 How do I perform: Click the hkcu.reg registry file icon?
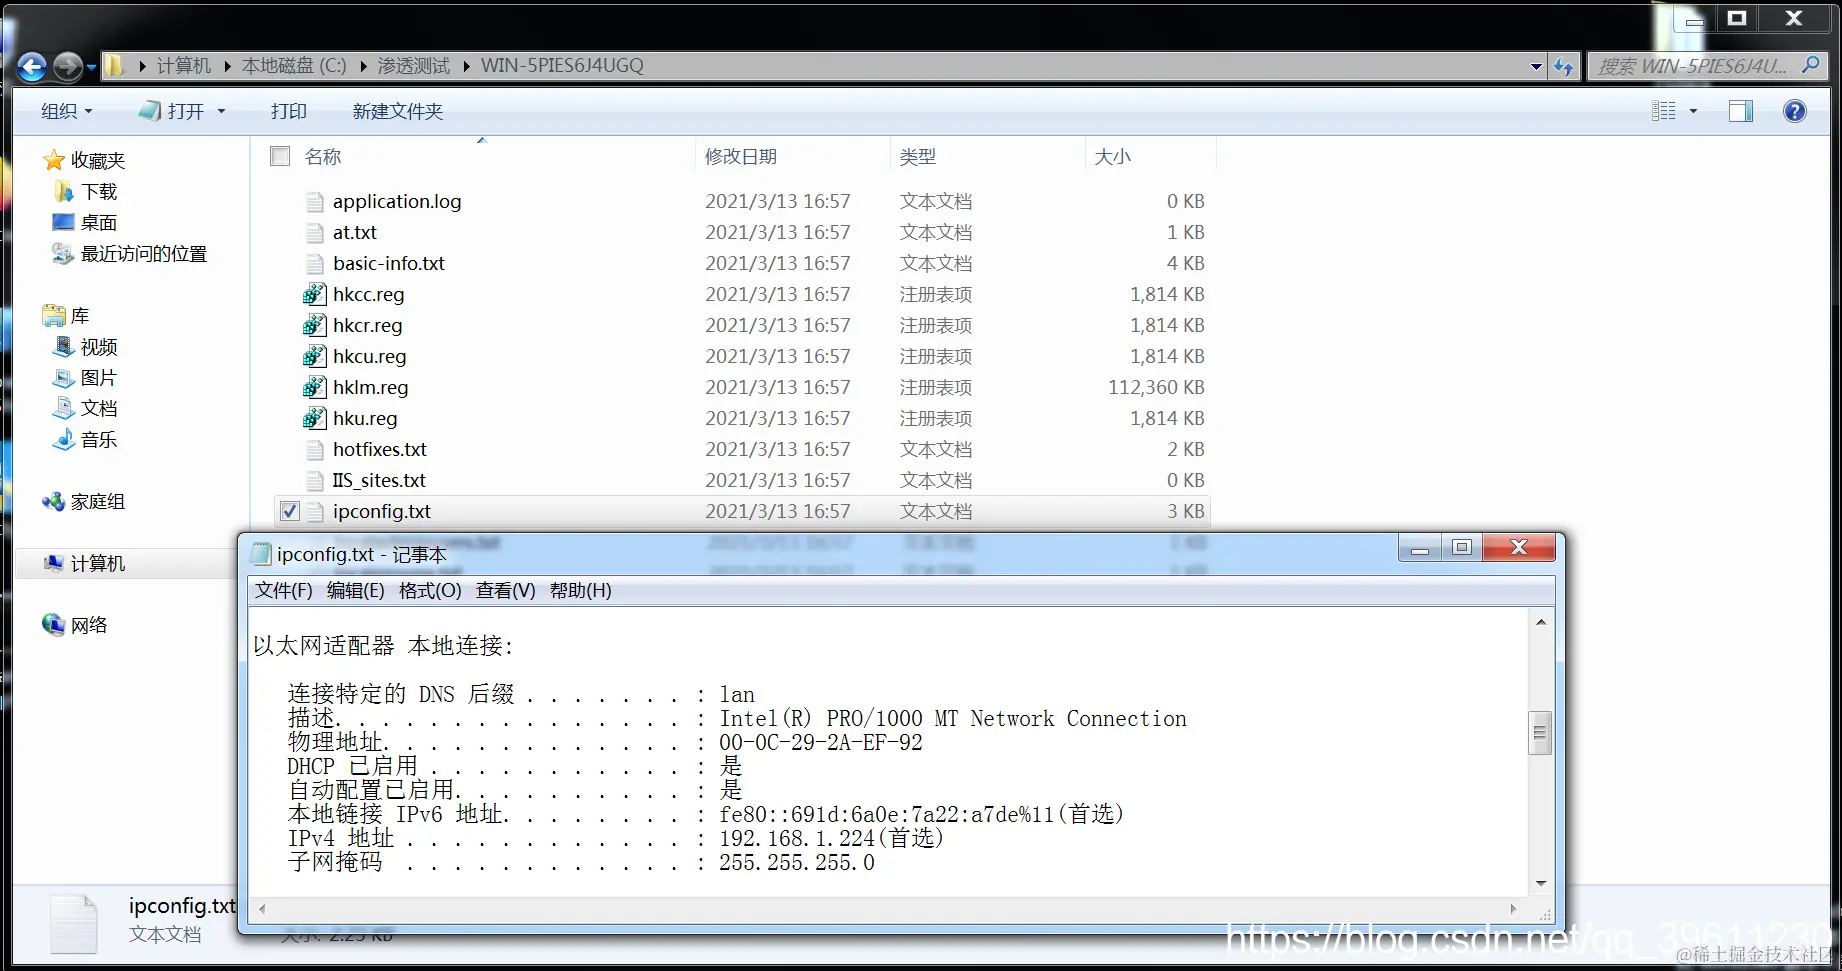314,356
